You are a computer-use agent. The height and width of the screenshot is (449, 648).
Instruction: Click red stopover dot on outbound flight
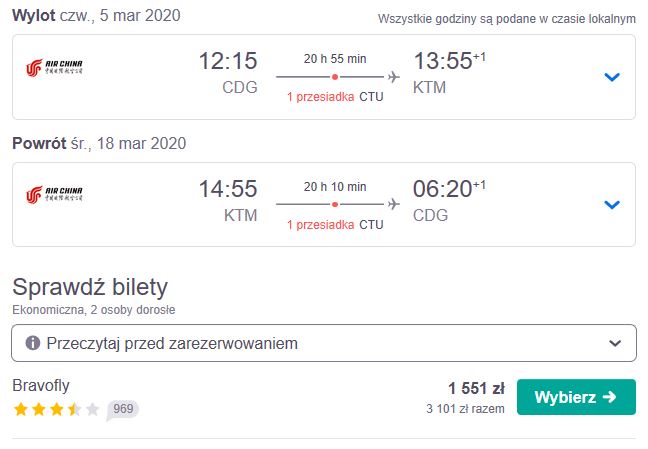335,77
